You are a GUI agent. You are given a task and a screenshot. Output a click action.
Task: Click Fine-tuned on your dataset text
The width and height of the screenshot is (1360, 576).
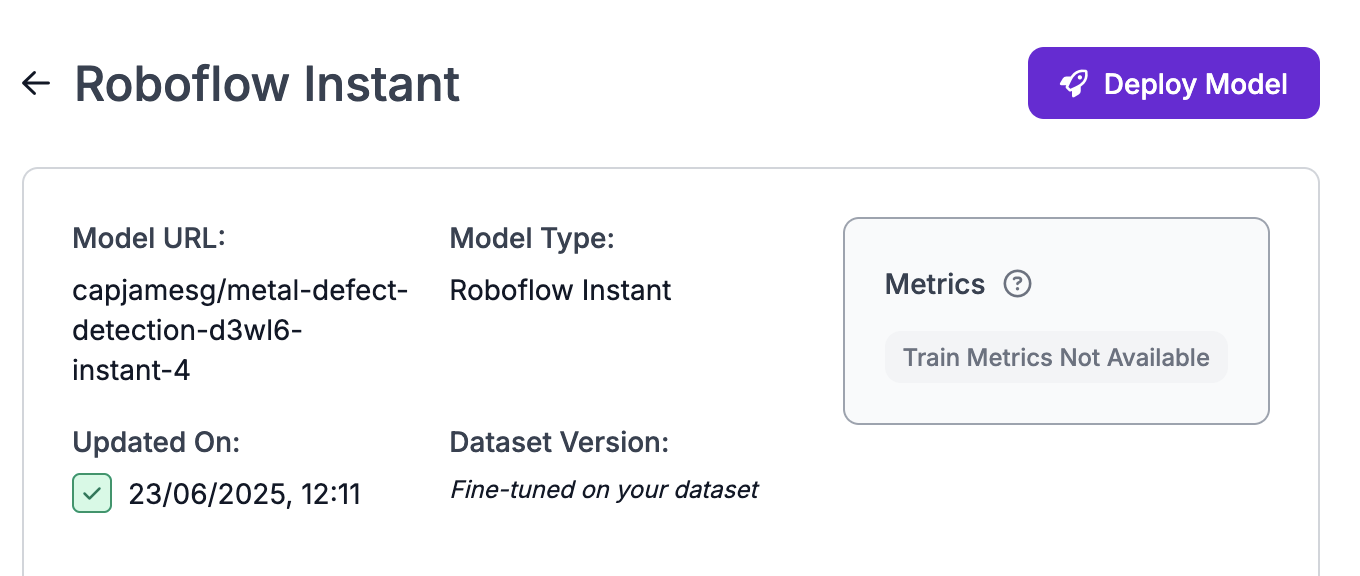tap(604, 490)
